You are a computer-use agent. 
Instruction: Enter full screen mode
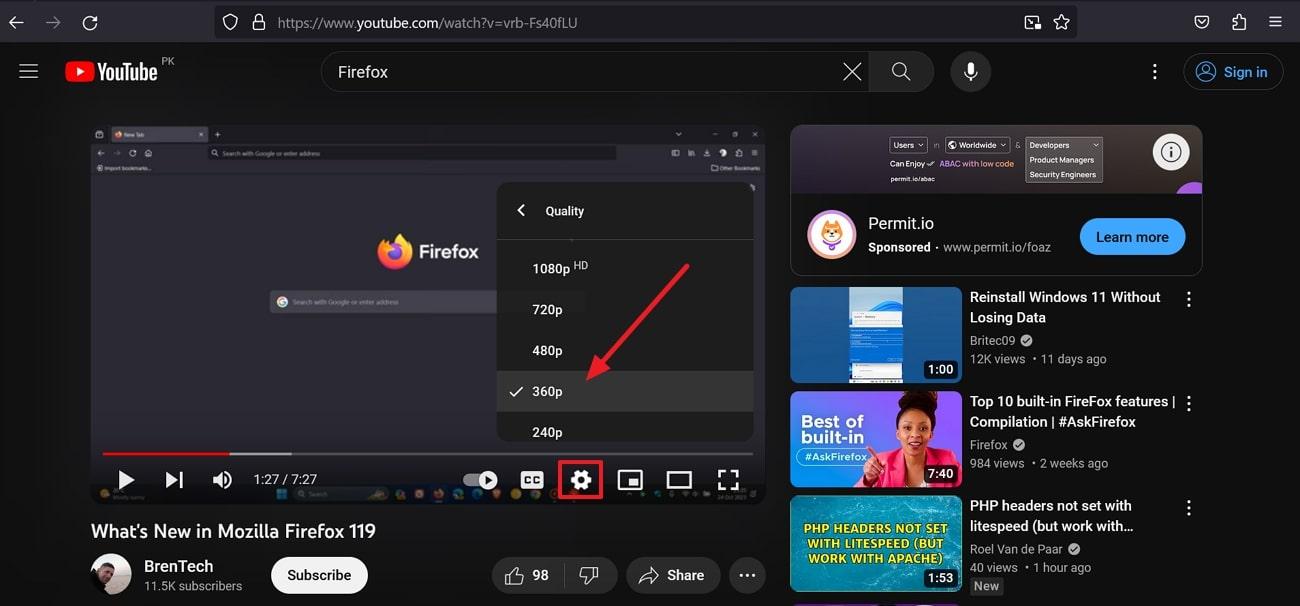[728, 480]
